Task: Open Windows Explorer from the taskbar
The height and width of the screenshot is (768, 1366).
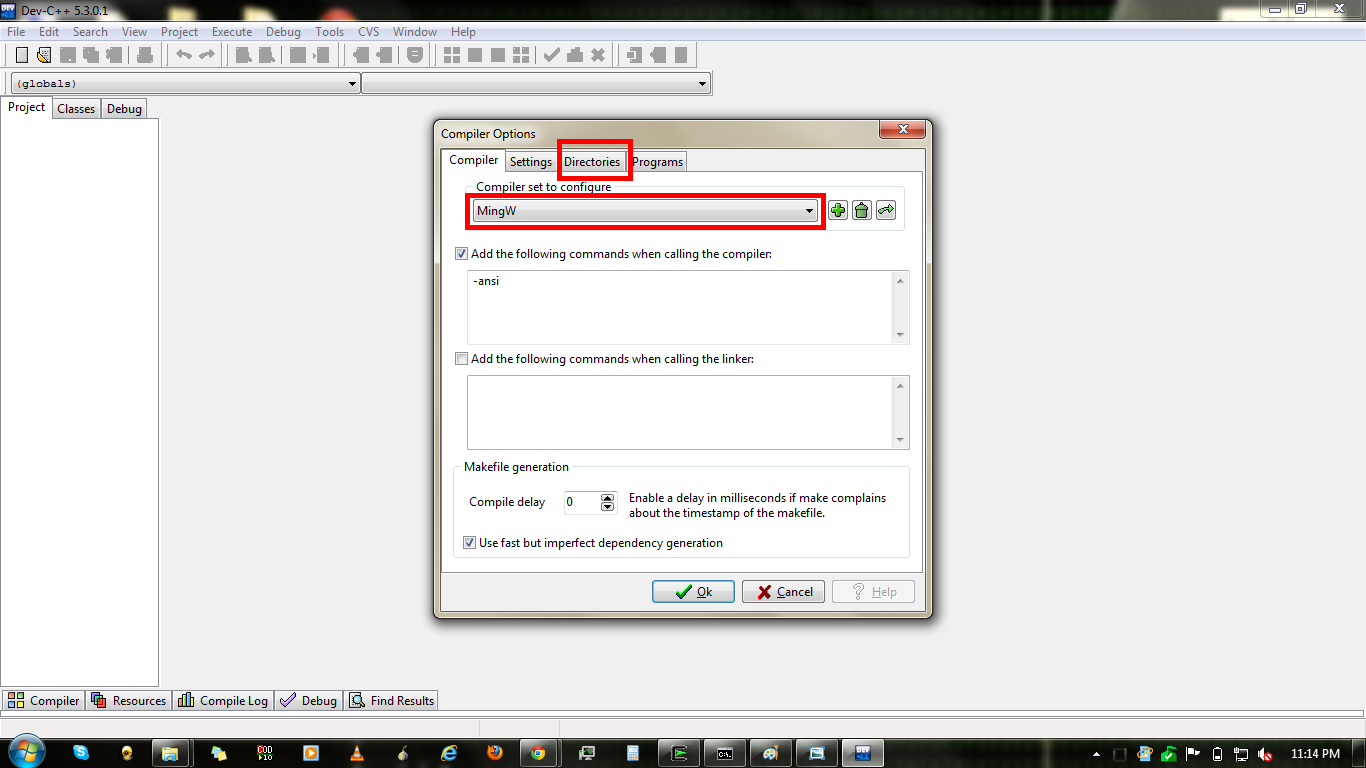Action: (170, 753)
